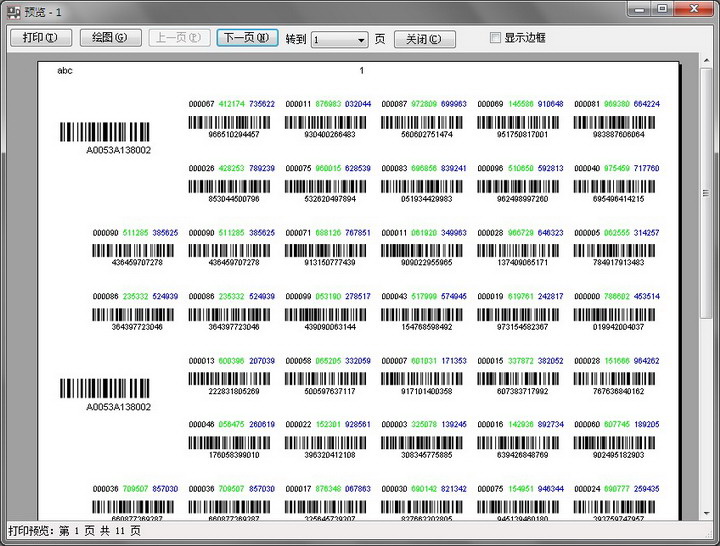Maximize the preview window
The image size is (720, 546).
pyautogui.click(x=662, y=9)
